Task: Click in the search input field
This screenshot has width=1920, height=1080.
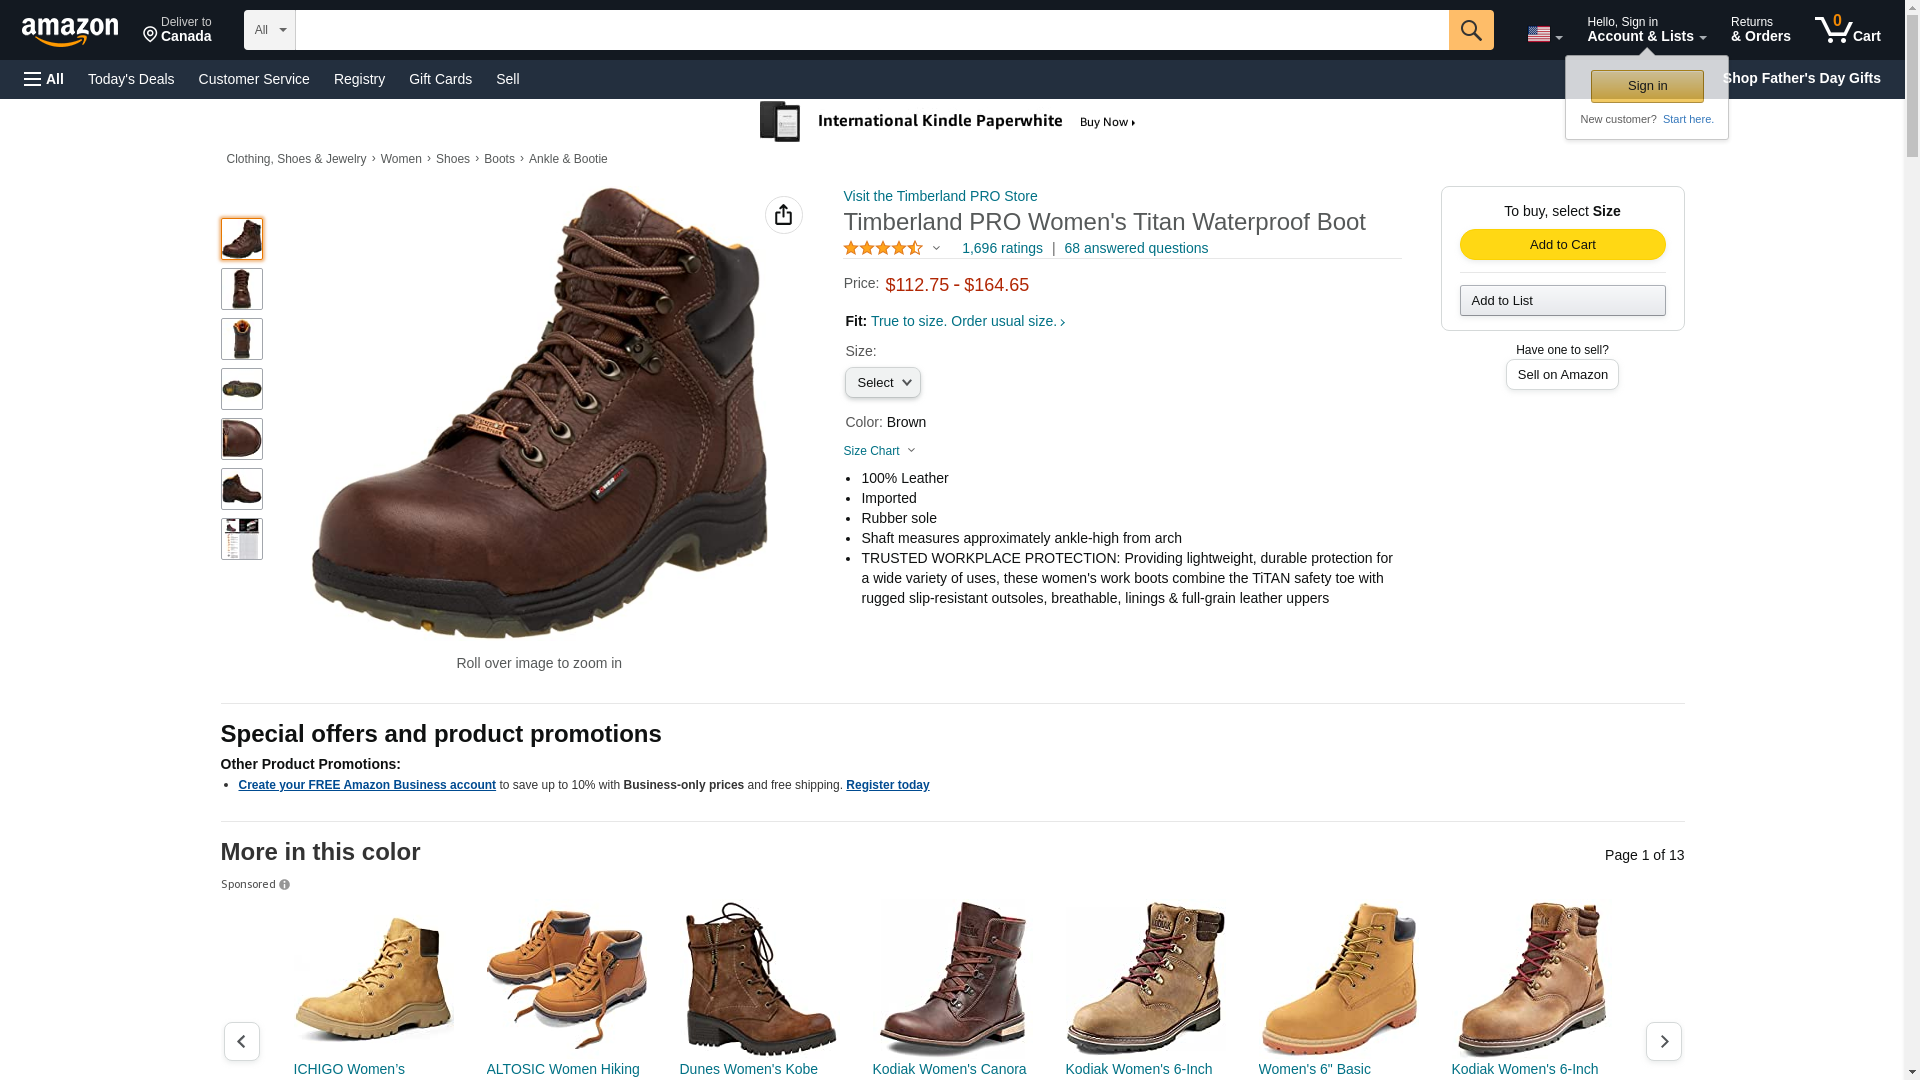Action: [871, 30]
